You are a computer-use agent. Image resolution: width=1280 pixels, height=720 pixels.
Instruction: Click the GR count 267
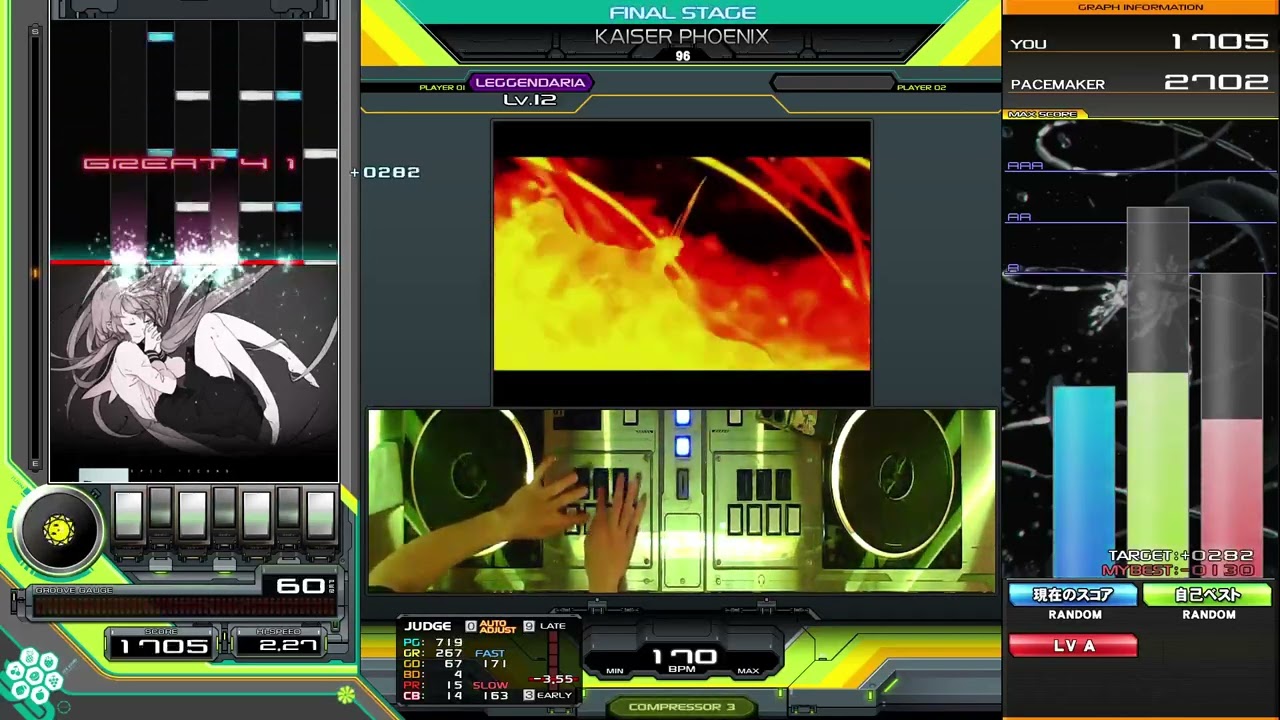click(x=449, y=653)
